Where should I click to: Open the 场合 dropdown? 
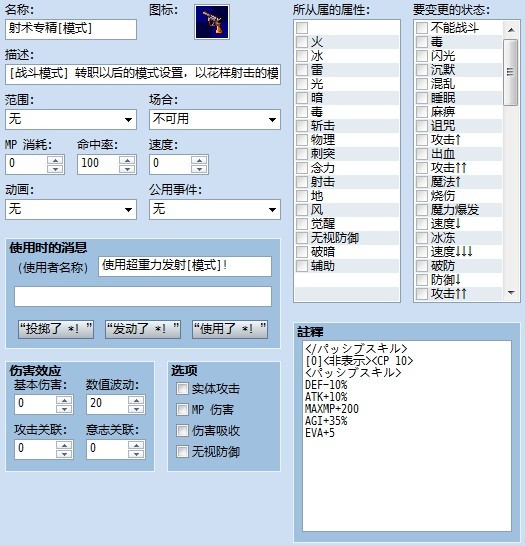(215, 119)
